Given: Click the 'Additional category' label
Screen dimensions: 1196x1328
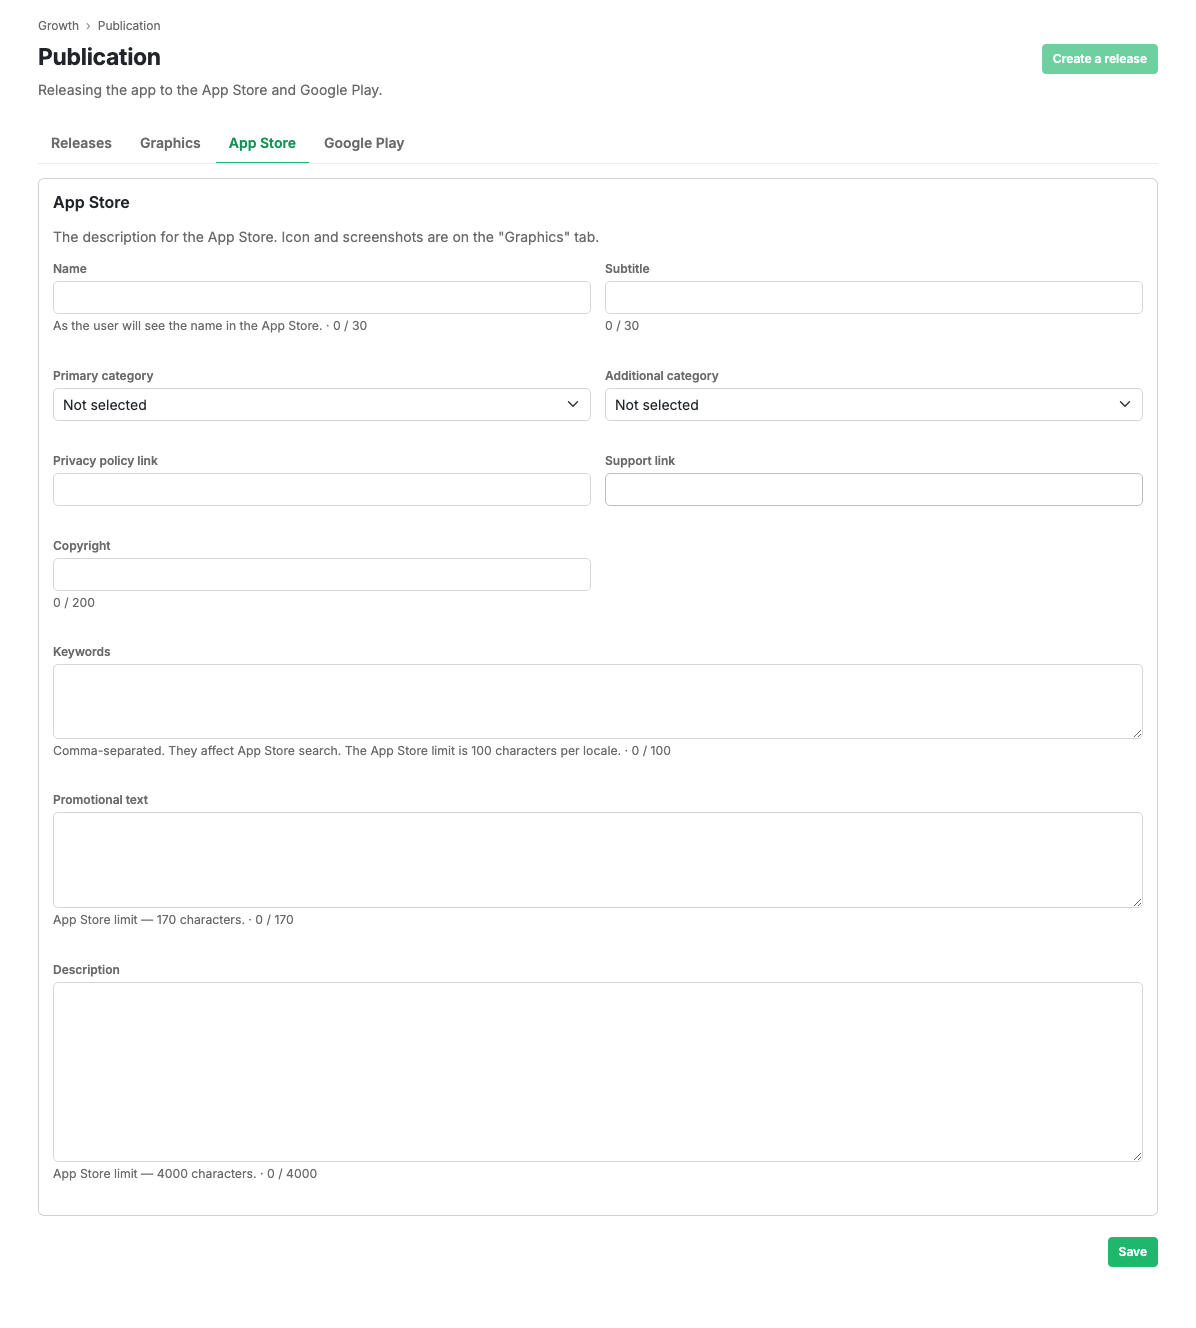Looking at the screenshot, I should [x=662, y=376].
